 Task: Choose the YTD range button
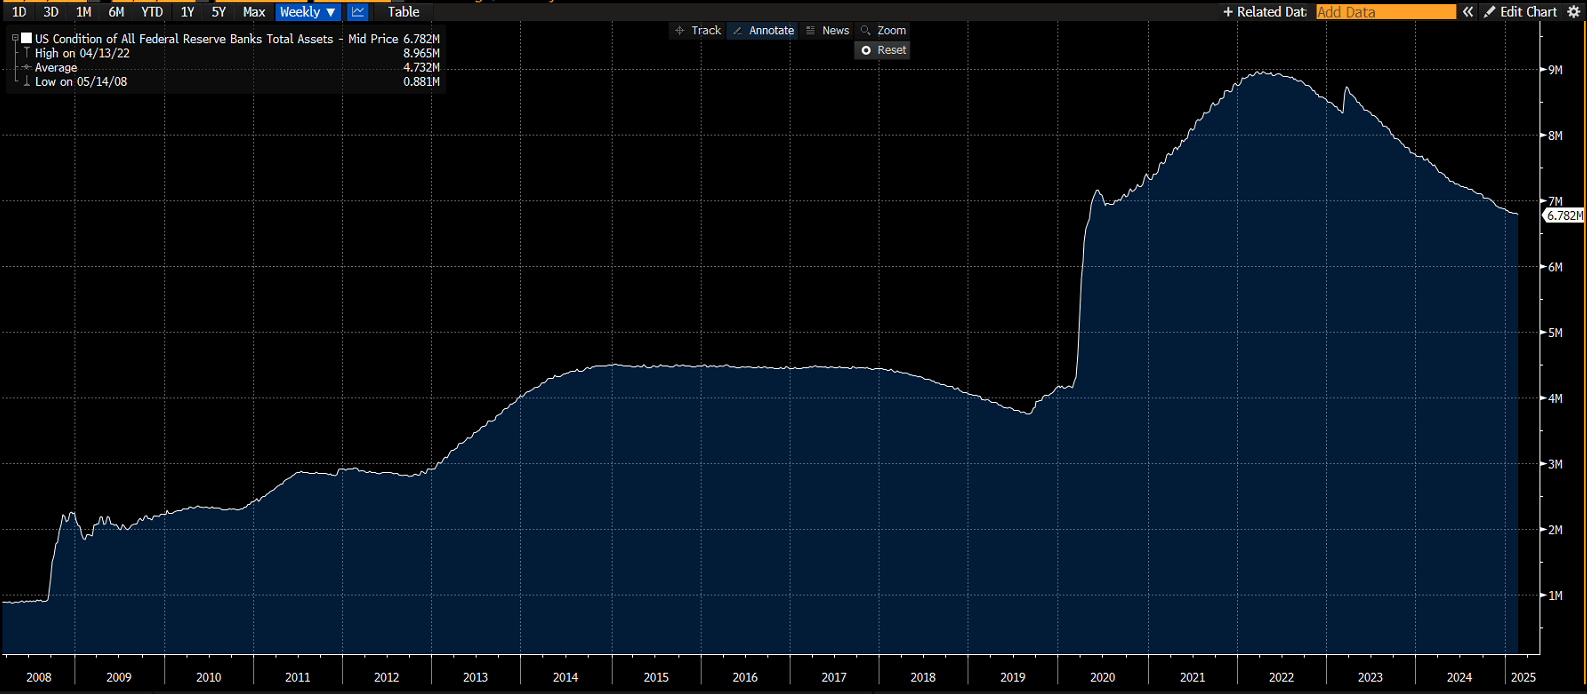(152, 12)
